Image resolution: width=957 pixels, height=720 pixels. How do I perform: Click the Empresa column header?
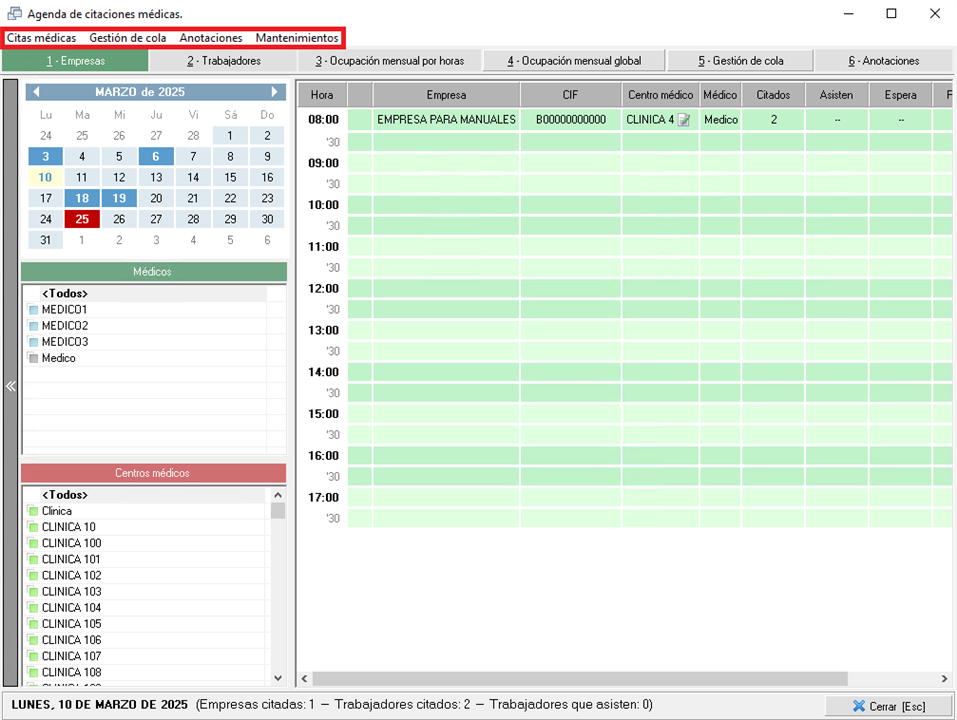click(x=446, y=95)
